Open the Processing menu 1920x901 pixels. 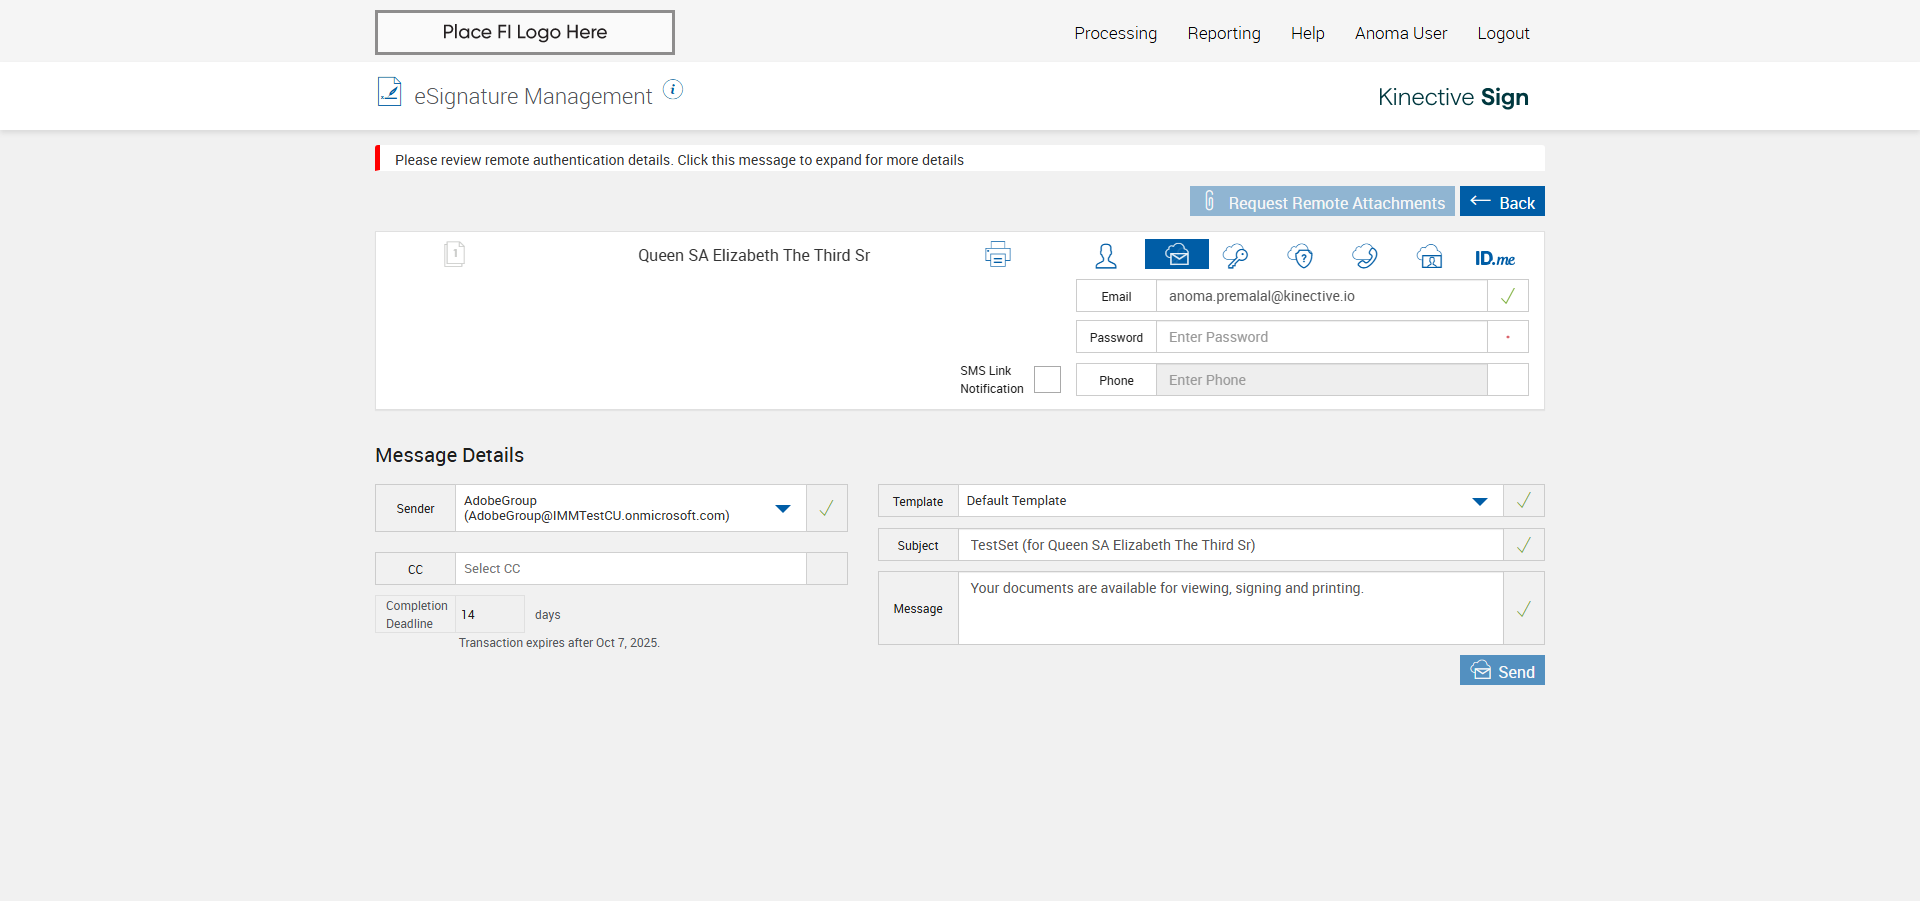[1115, 33]
